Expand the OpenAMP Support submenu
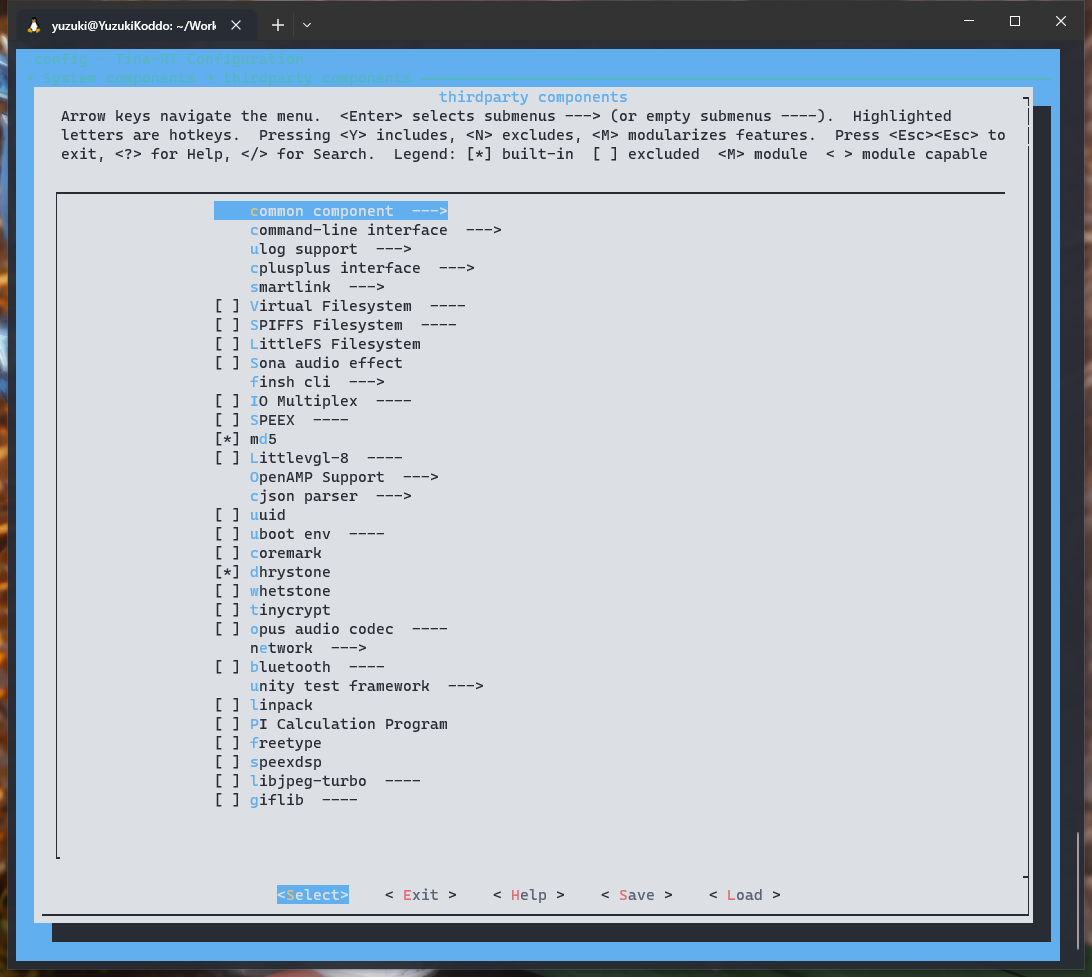The width and height of the screenshot is (1092, 977). pos(343,477)
